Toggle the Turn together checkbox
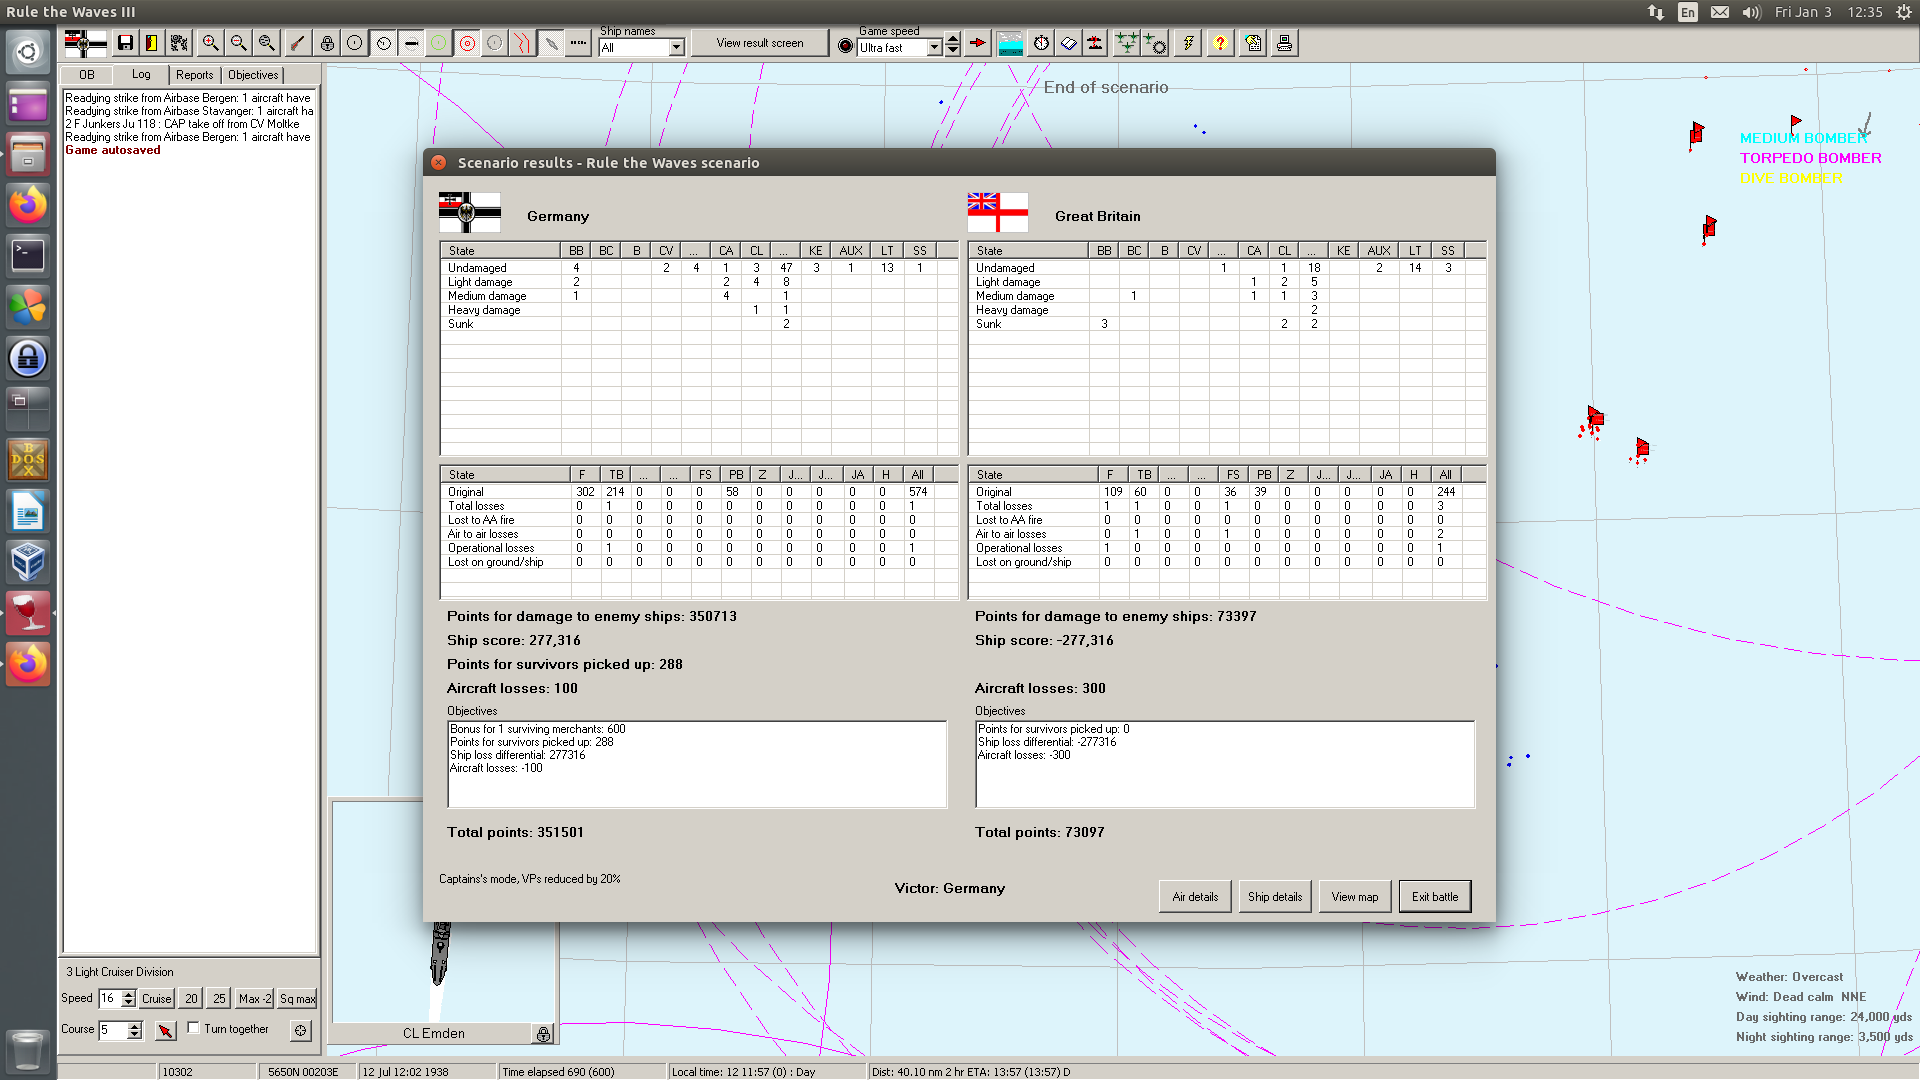Screen dimensions: 1920x1080 (x=194, y=1028)
